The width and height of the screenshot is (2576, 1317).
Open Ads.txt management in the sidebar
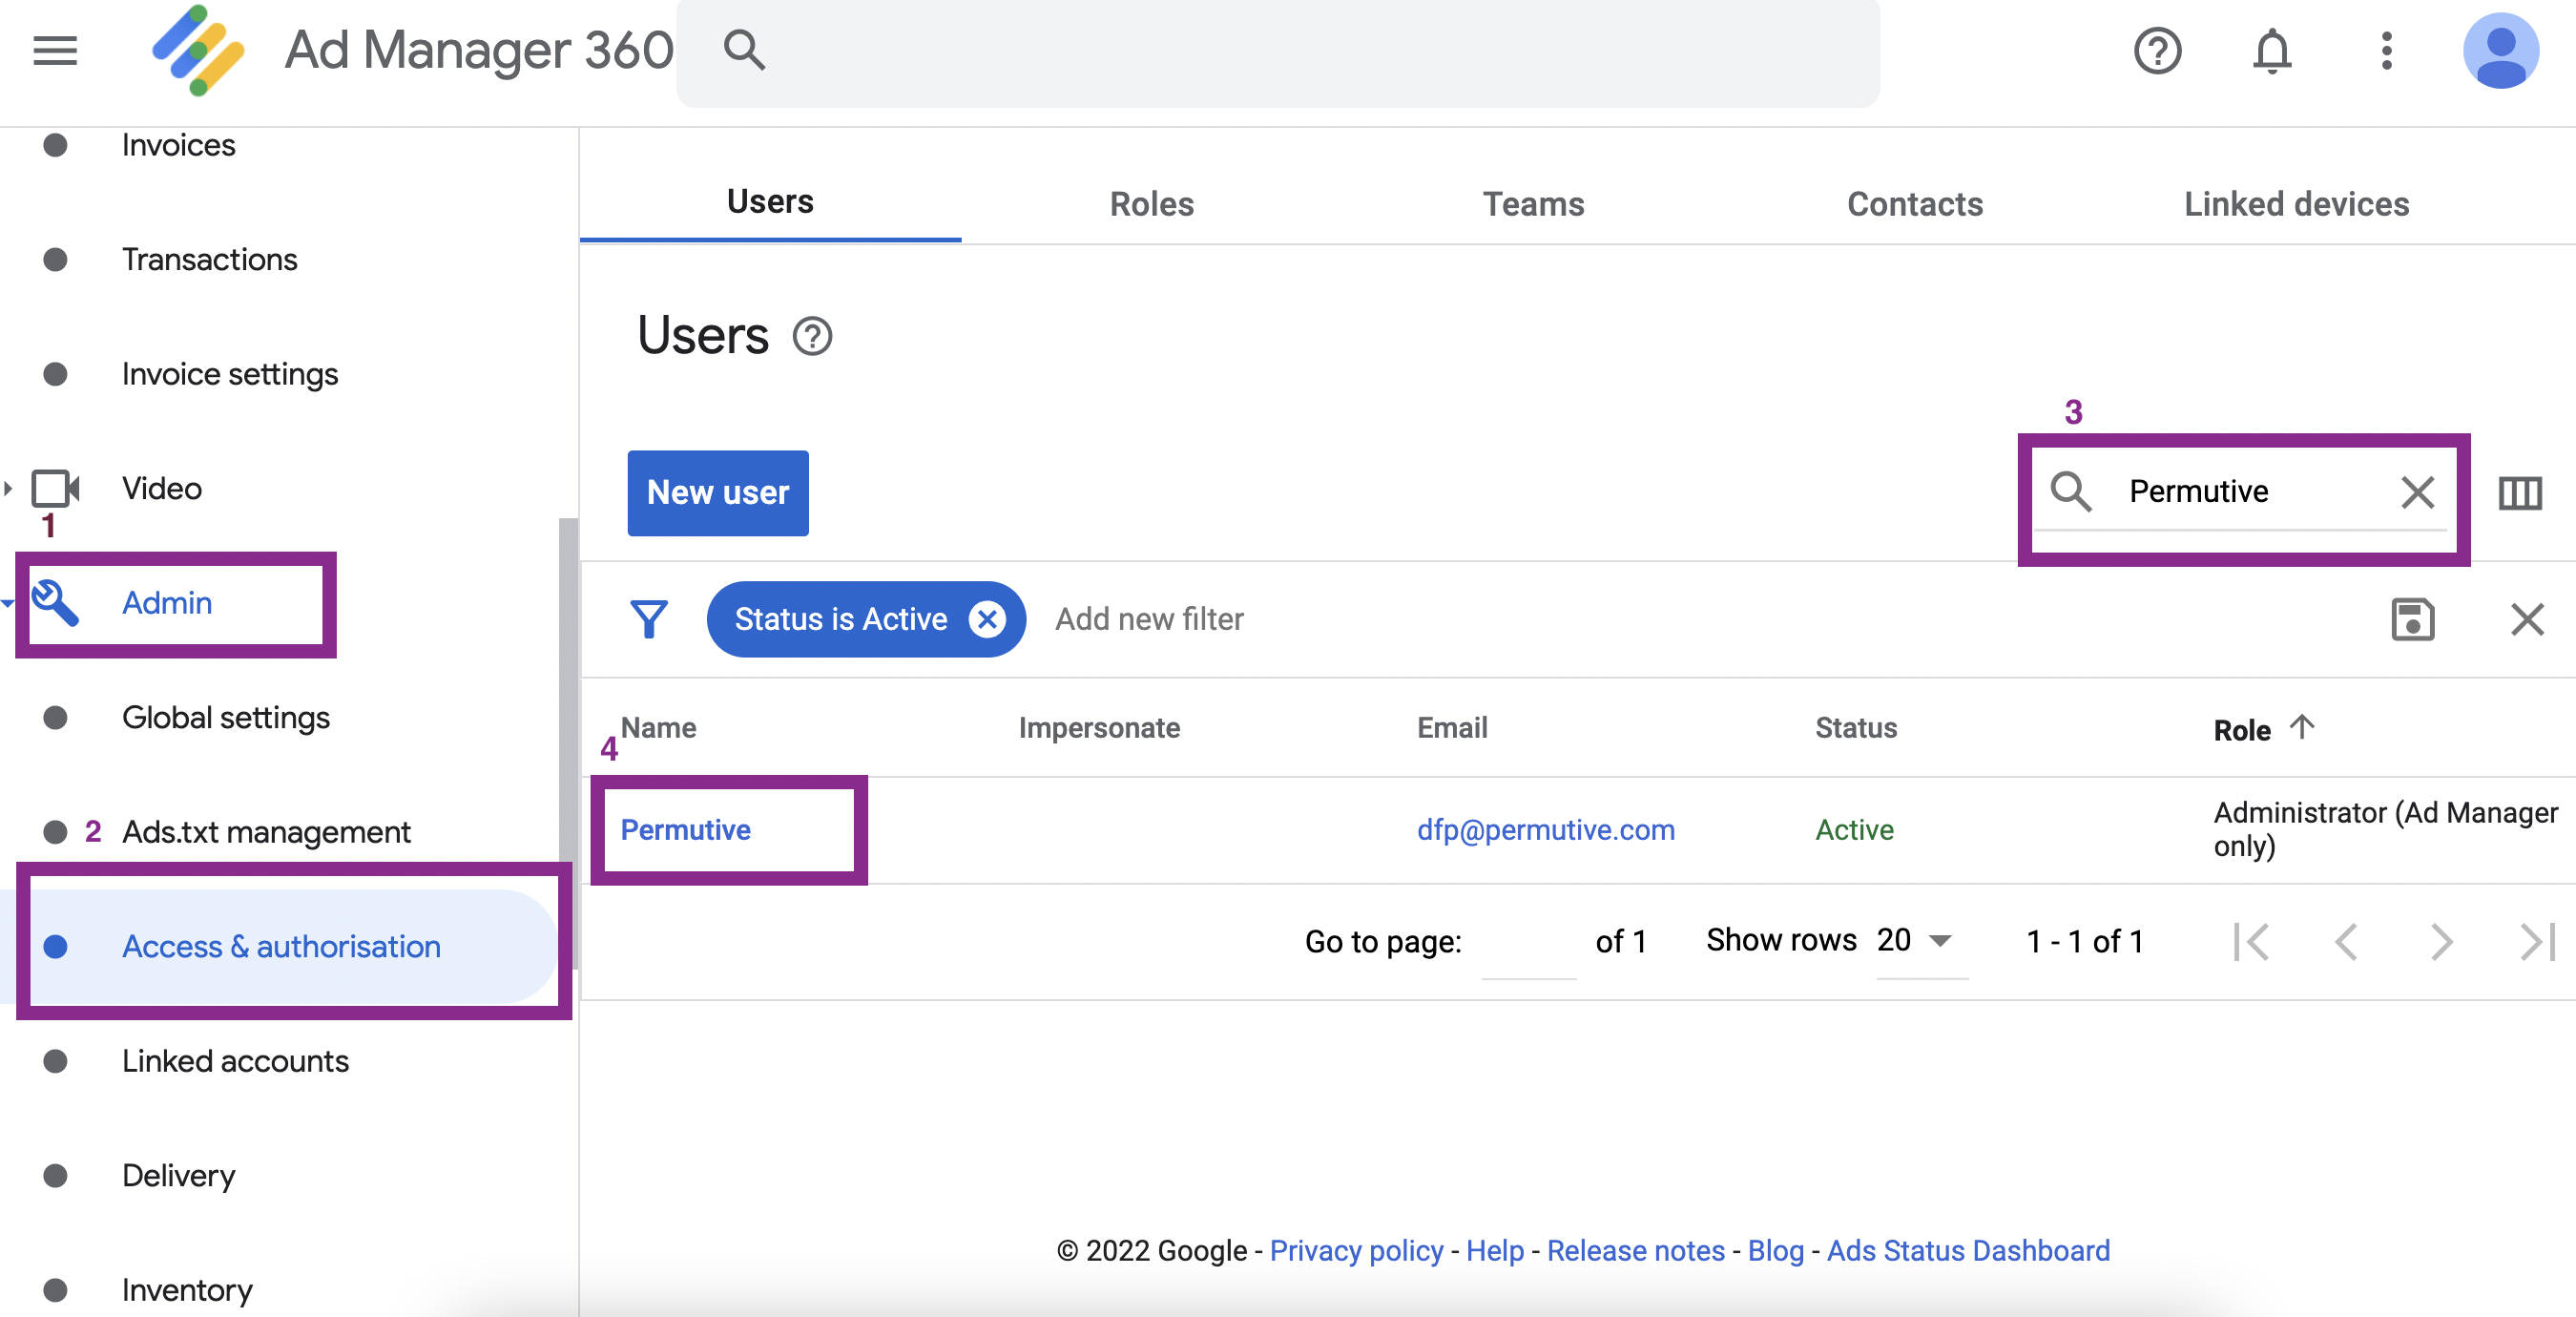click(x=266, y=832)
